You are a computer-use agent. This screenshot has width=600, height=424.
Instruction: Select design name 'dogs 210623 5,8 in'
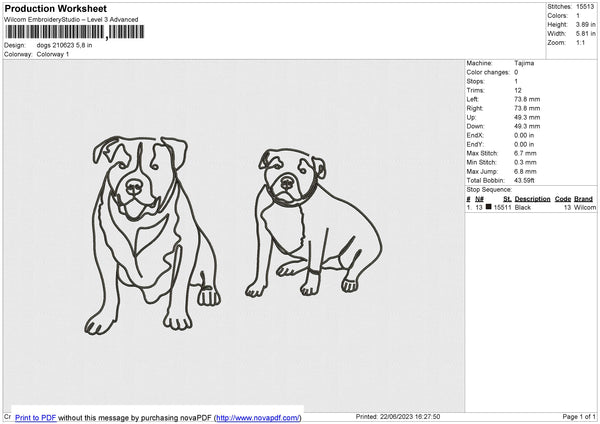pos(64,45)
